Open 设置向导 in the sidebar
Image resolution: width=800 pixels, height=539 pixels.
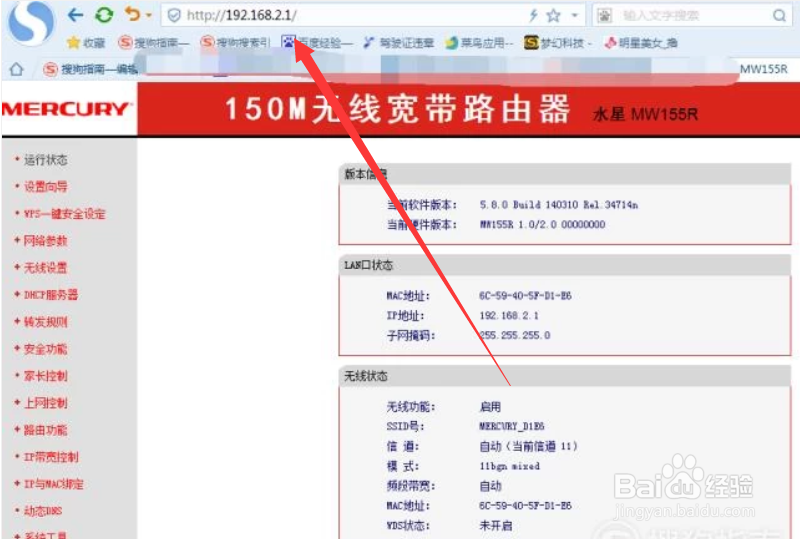pos(45,187)
